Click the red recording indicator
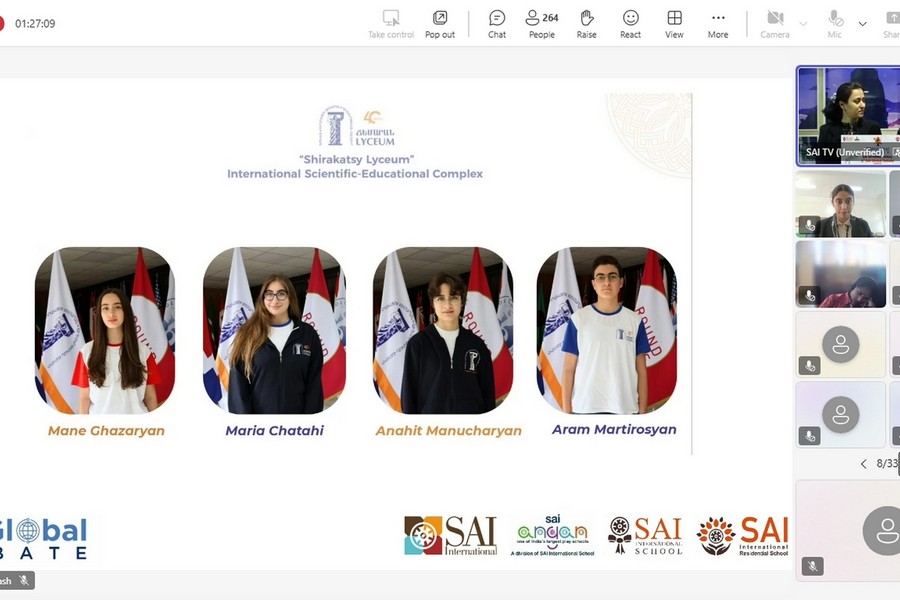The image size is (900, 600). [x=2, y=23]
